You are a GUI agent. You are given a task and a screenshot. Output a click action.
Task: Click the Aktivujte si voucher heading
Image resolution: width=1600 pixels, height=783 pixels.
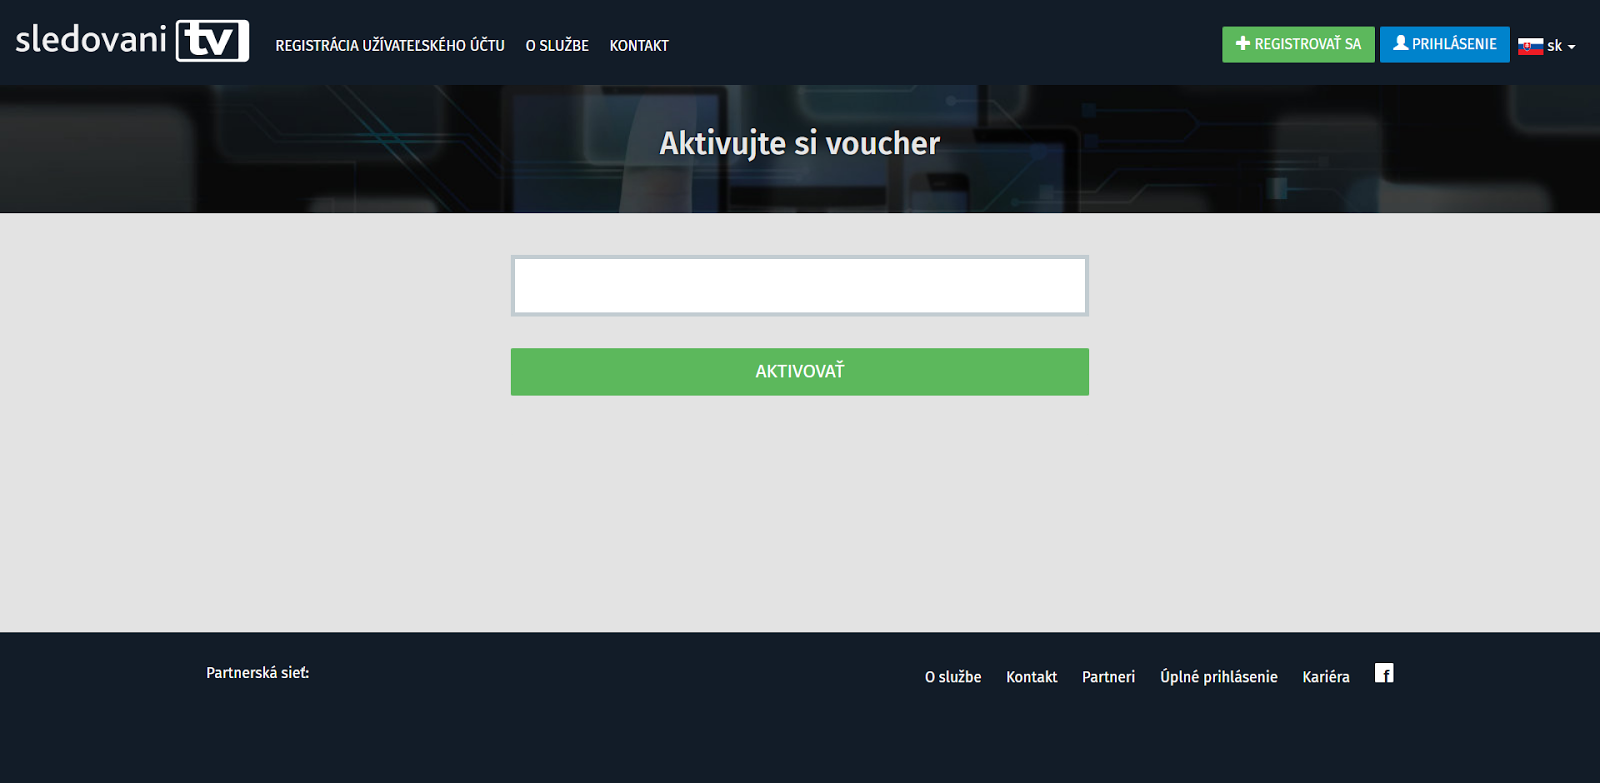(800, 144)
